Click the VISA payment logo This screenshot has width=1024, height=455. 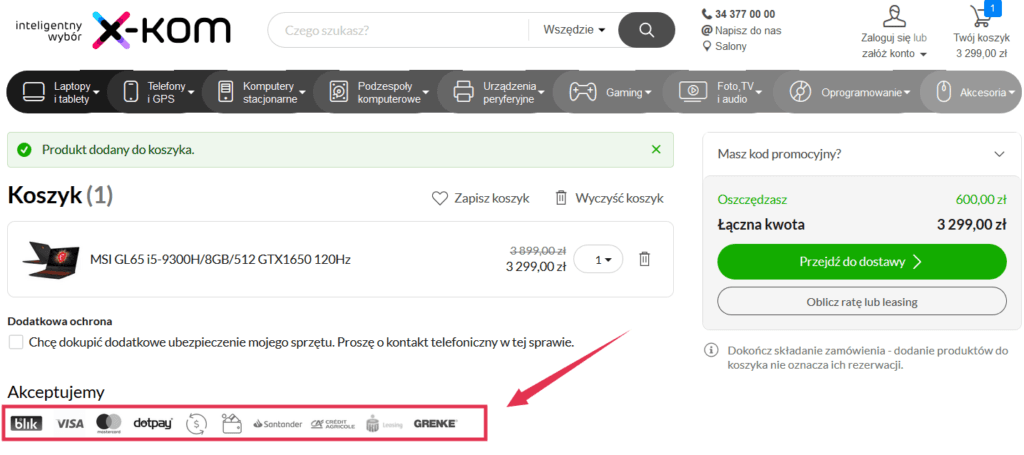[69, 424]
